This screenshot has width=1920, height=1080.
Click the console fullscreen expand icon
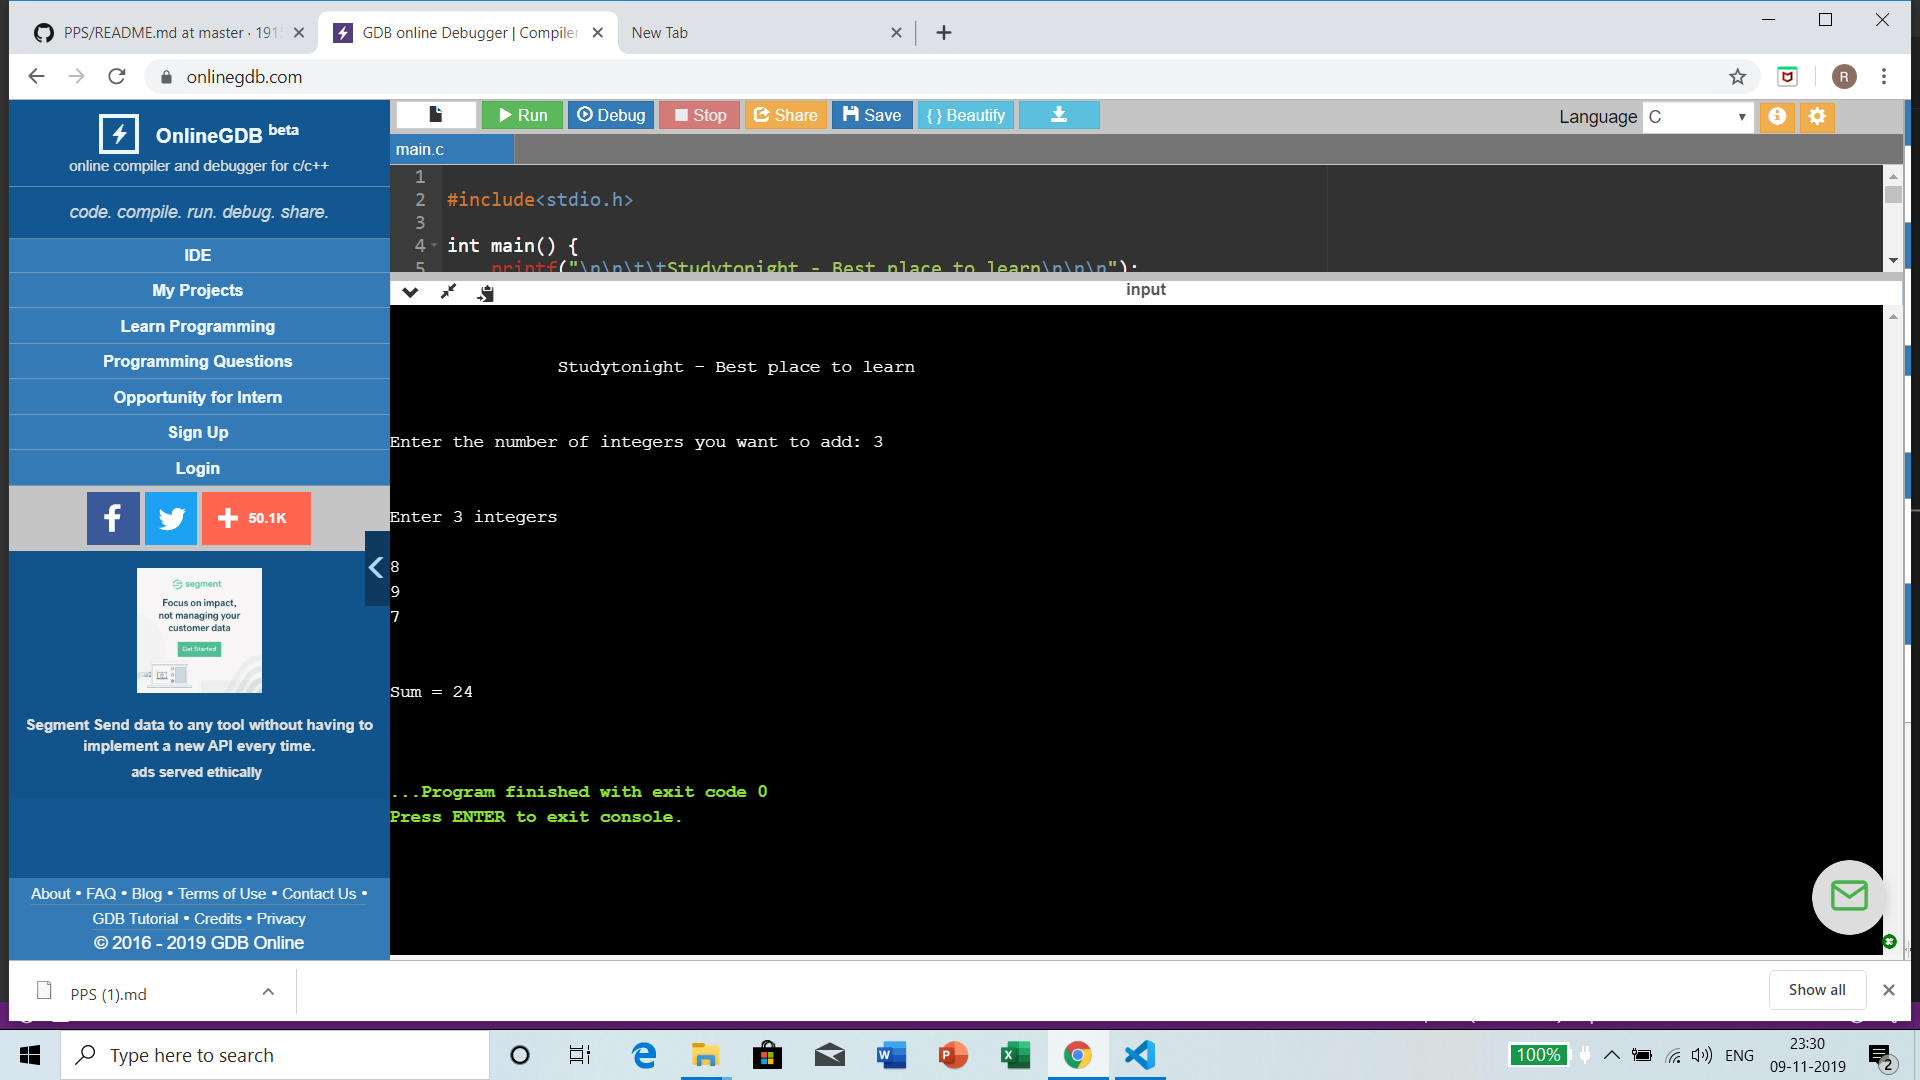pyautogui.click(x=448, y=292)
